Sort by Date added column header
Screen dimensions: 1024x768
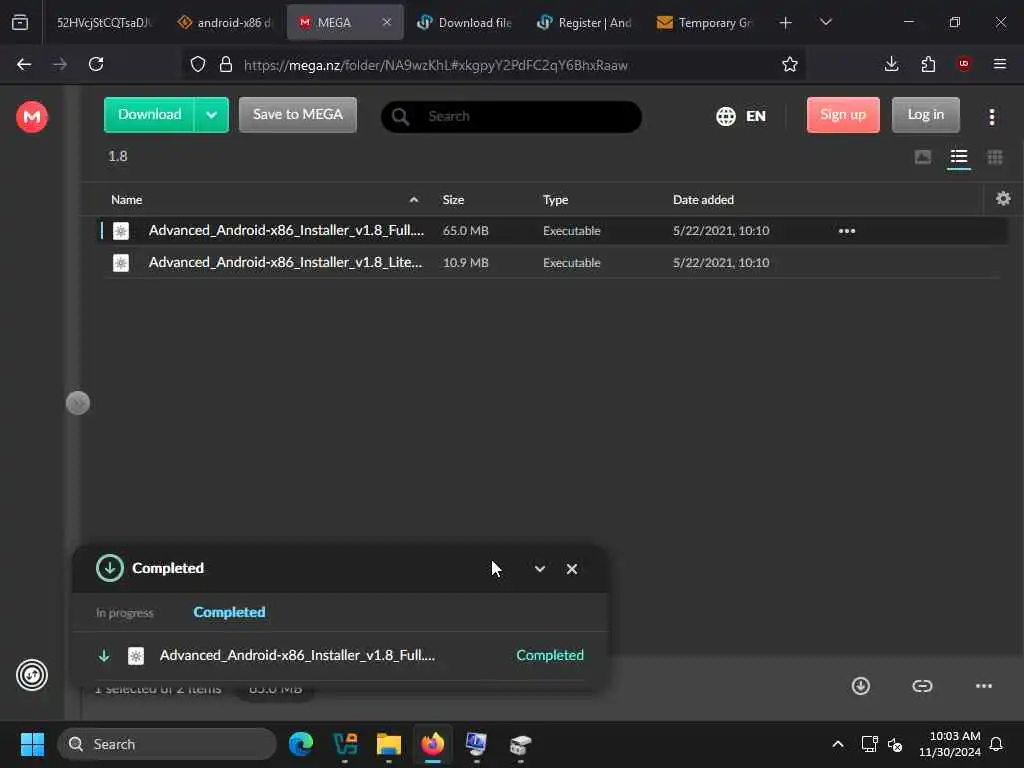(703, 200)
